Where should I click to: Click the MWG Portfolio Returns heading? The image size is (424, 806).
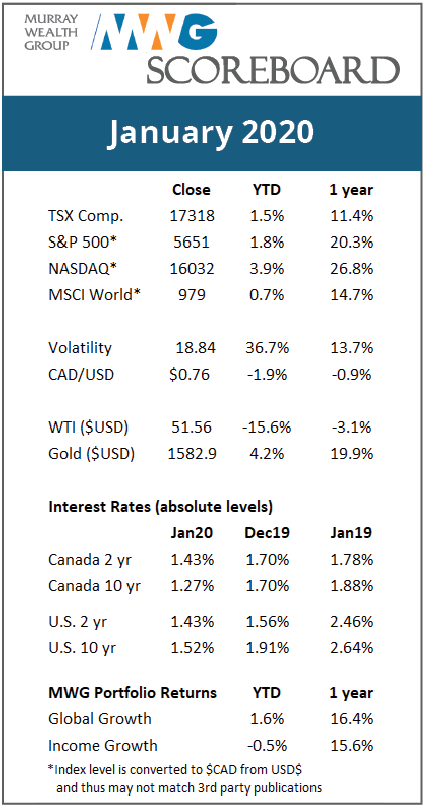pyautogui.click(x=133, y=693)
